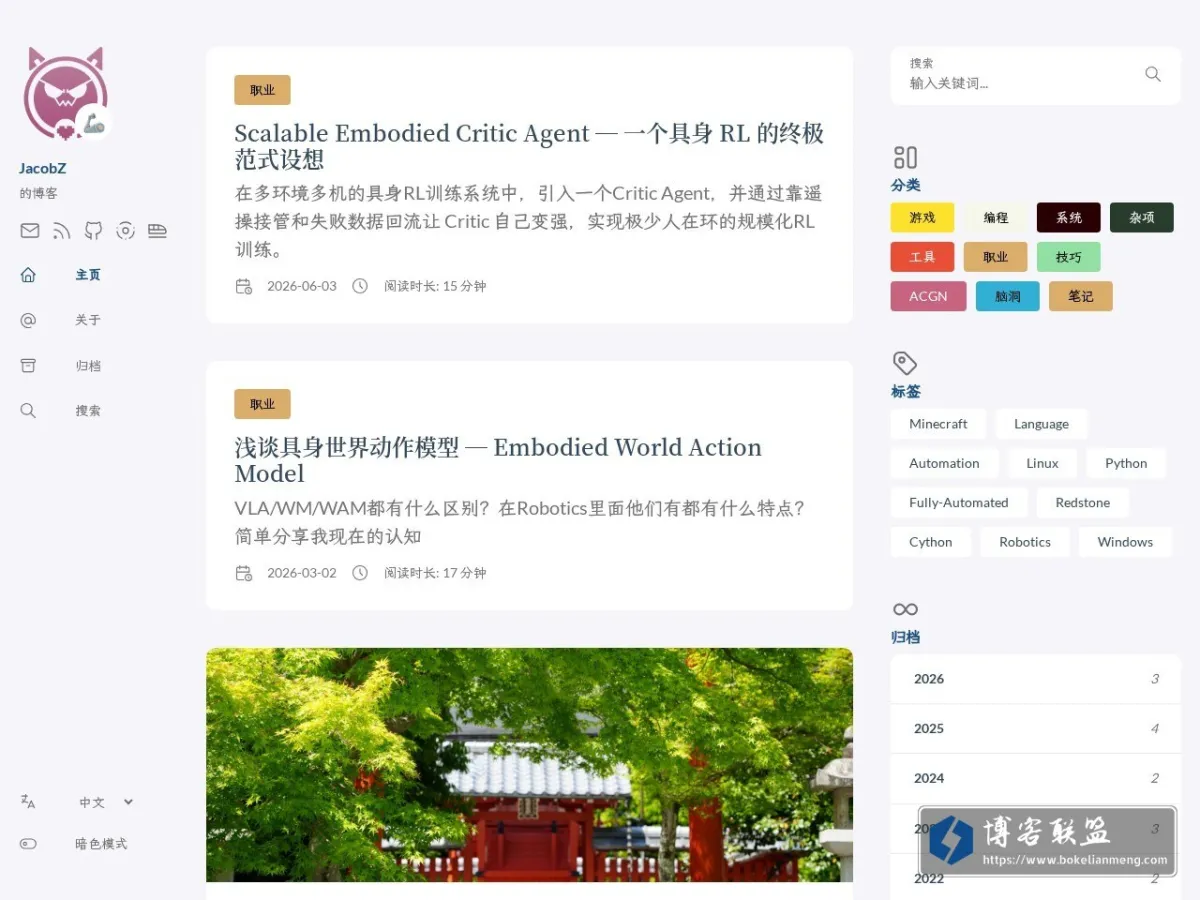This screenshot has width=1200, height=900.
Task: Select the tan 职业 category in sidebar
Action: point(995,257)
